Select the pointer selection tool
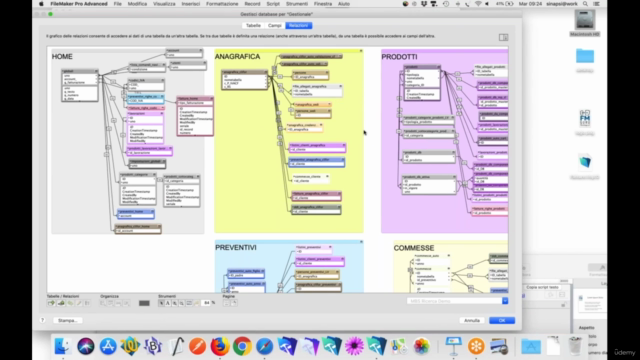Viewport: 640px width, 360px height. point(161,303)
